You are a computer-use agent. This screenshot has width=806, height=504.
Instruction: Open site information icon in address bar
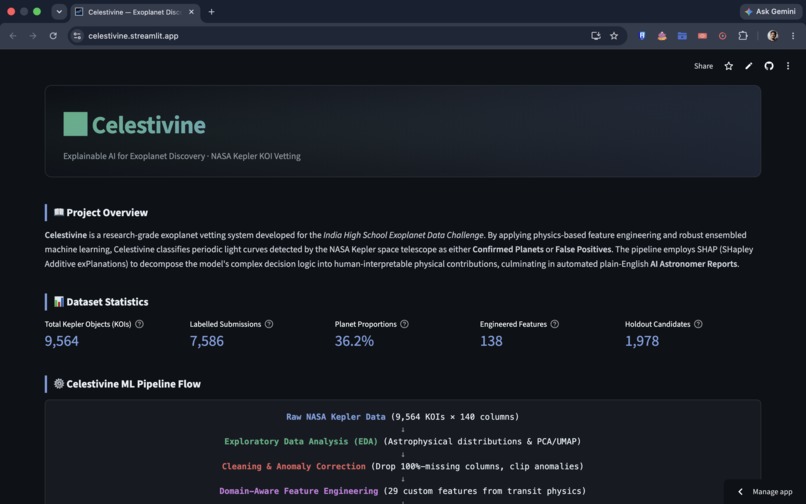point(77,36)
